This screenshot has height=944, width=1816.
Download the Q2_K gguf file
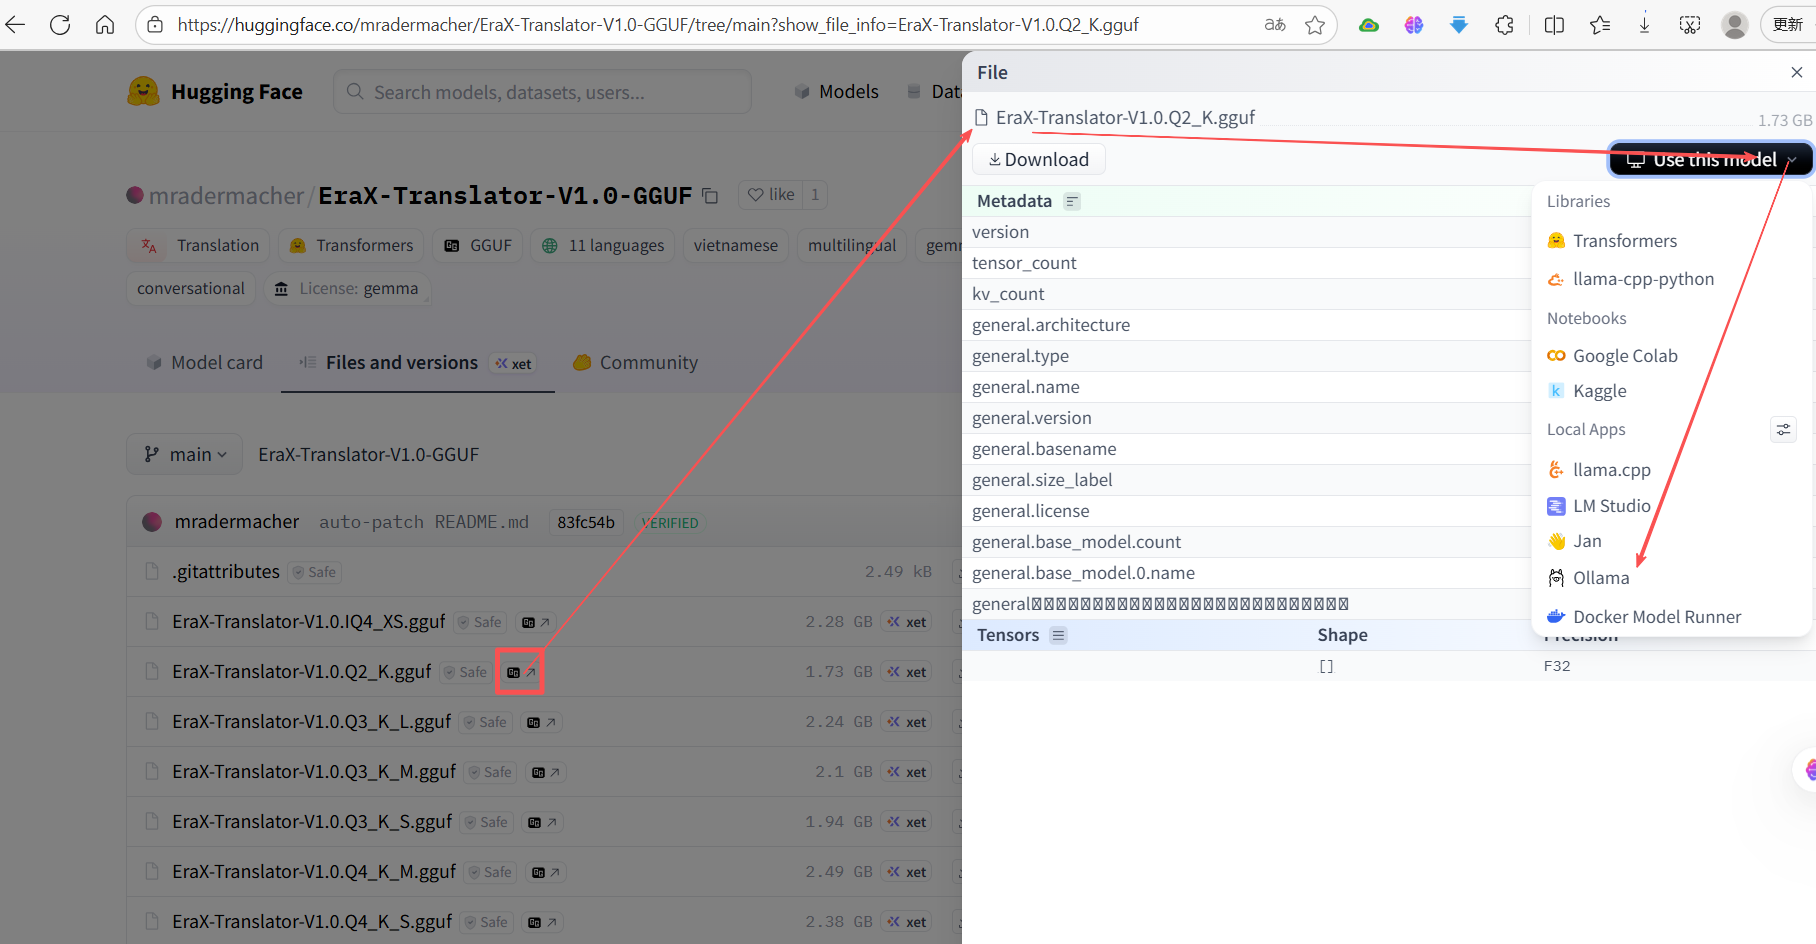tap(1038, 160)
